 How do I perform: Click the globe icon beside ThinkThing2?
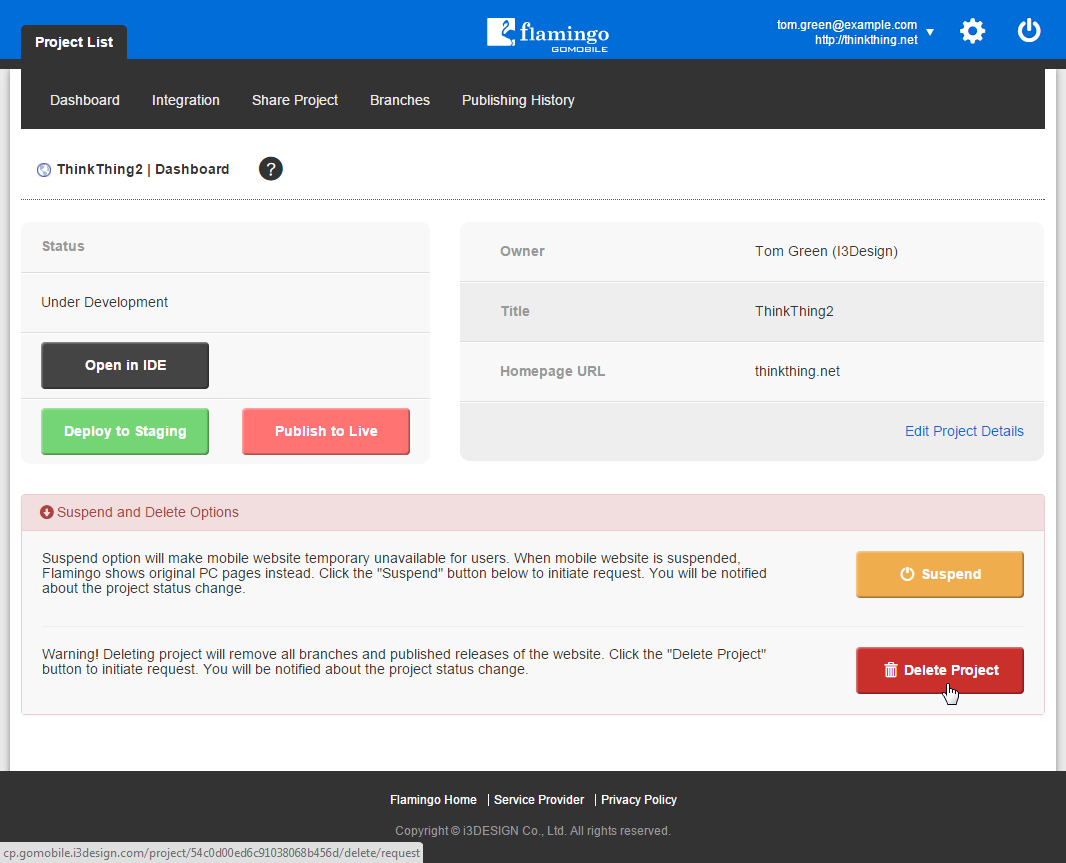point(44,170)
